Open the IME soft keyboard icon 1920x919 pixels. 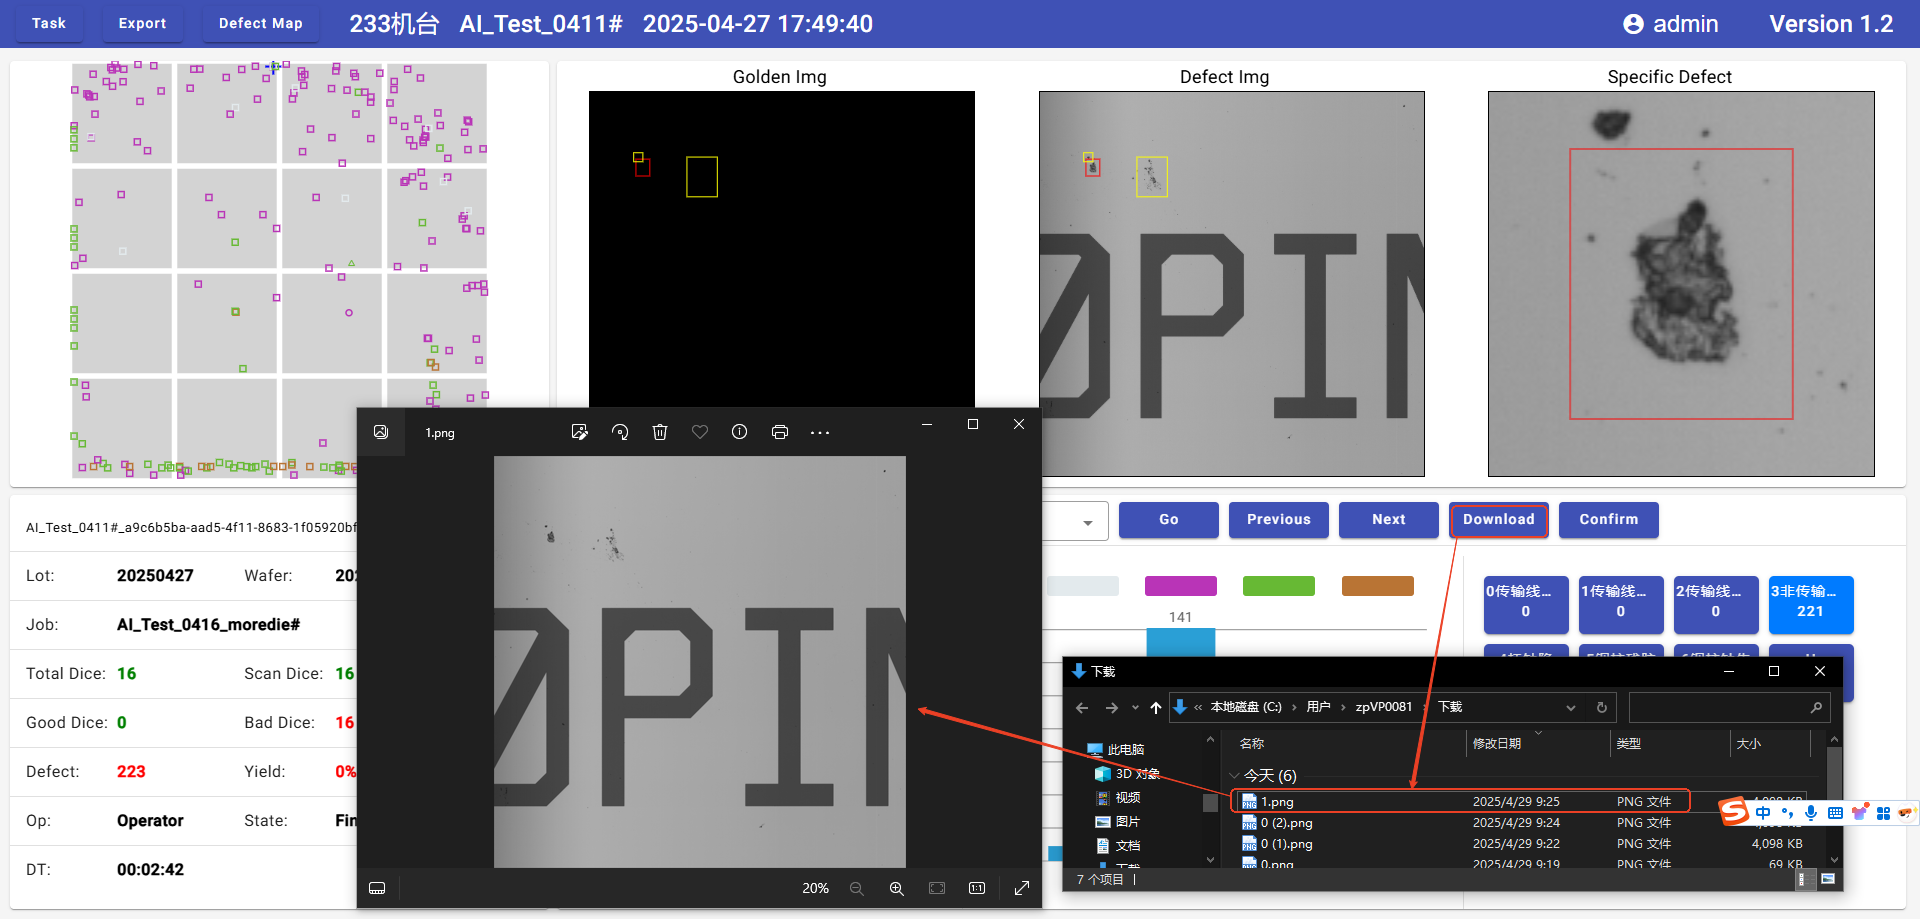coord(1835,813)
